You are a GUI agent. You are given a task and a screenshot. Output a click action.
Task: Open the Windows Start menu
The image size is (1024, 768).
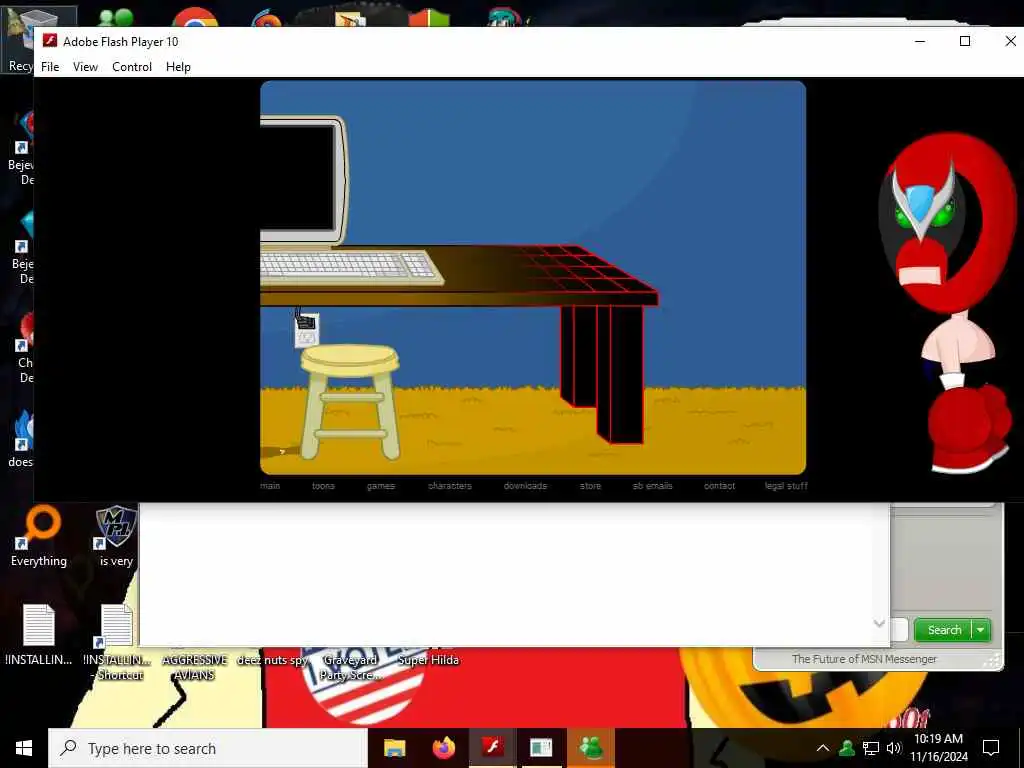[24, 748]
